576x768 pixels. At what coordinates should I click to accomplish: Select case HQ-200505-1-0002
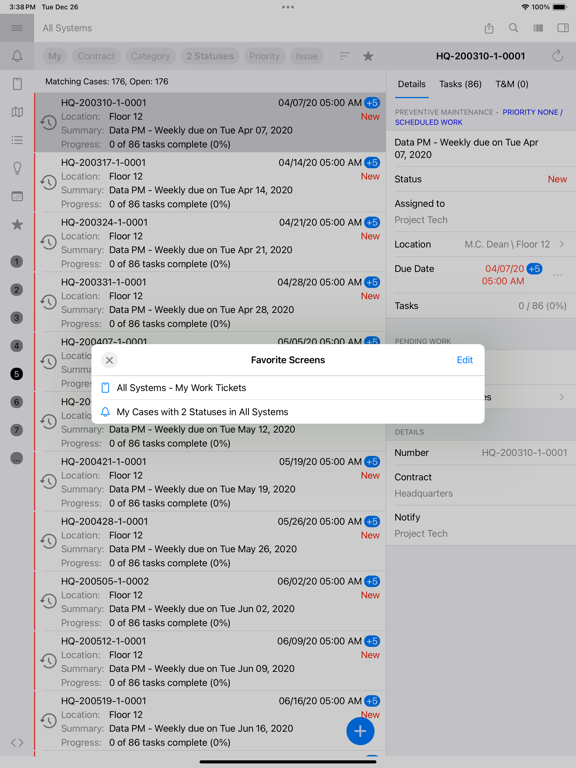click(x=210, y=601)
